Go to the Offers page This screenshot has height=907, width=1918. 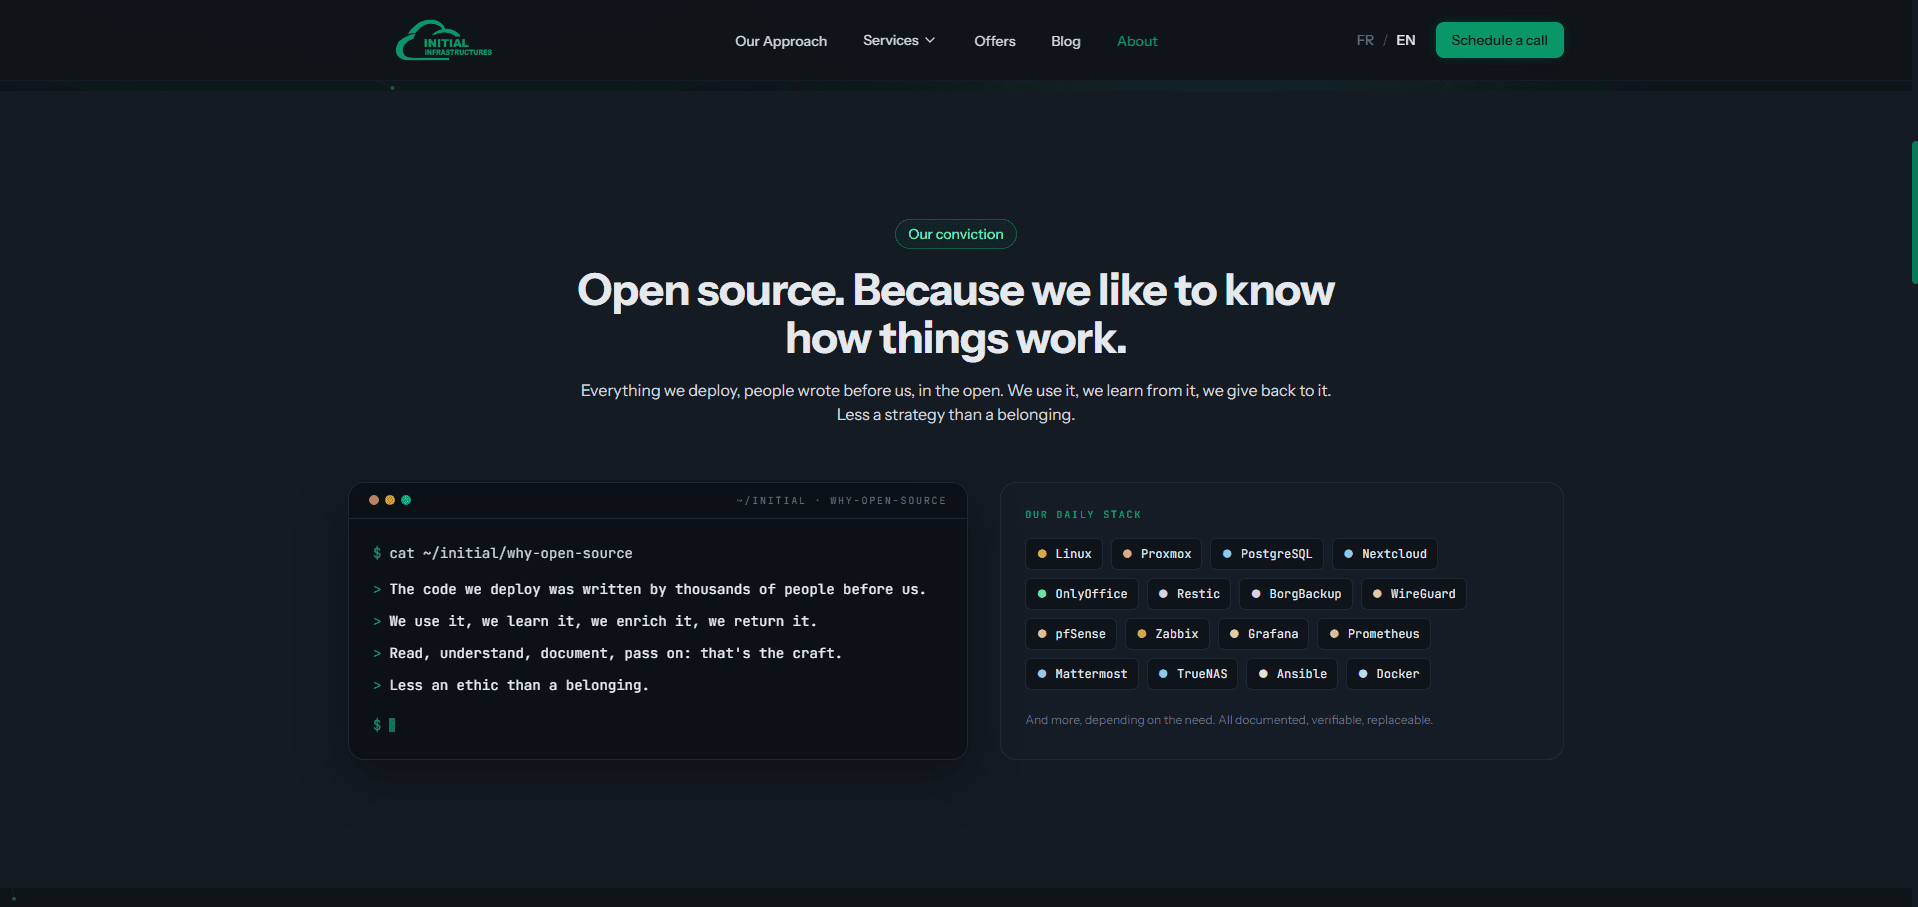pos(995,41)
